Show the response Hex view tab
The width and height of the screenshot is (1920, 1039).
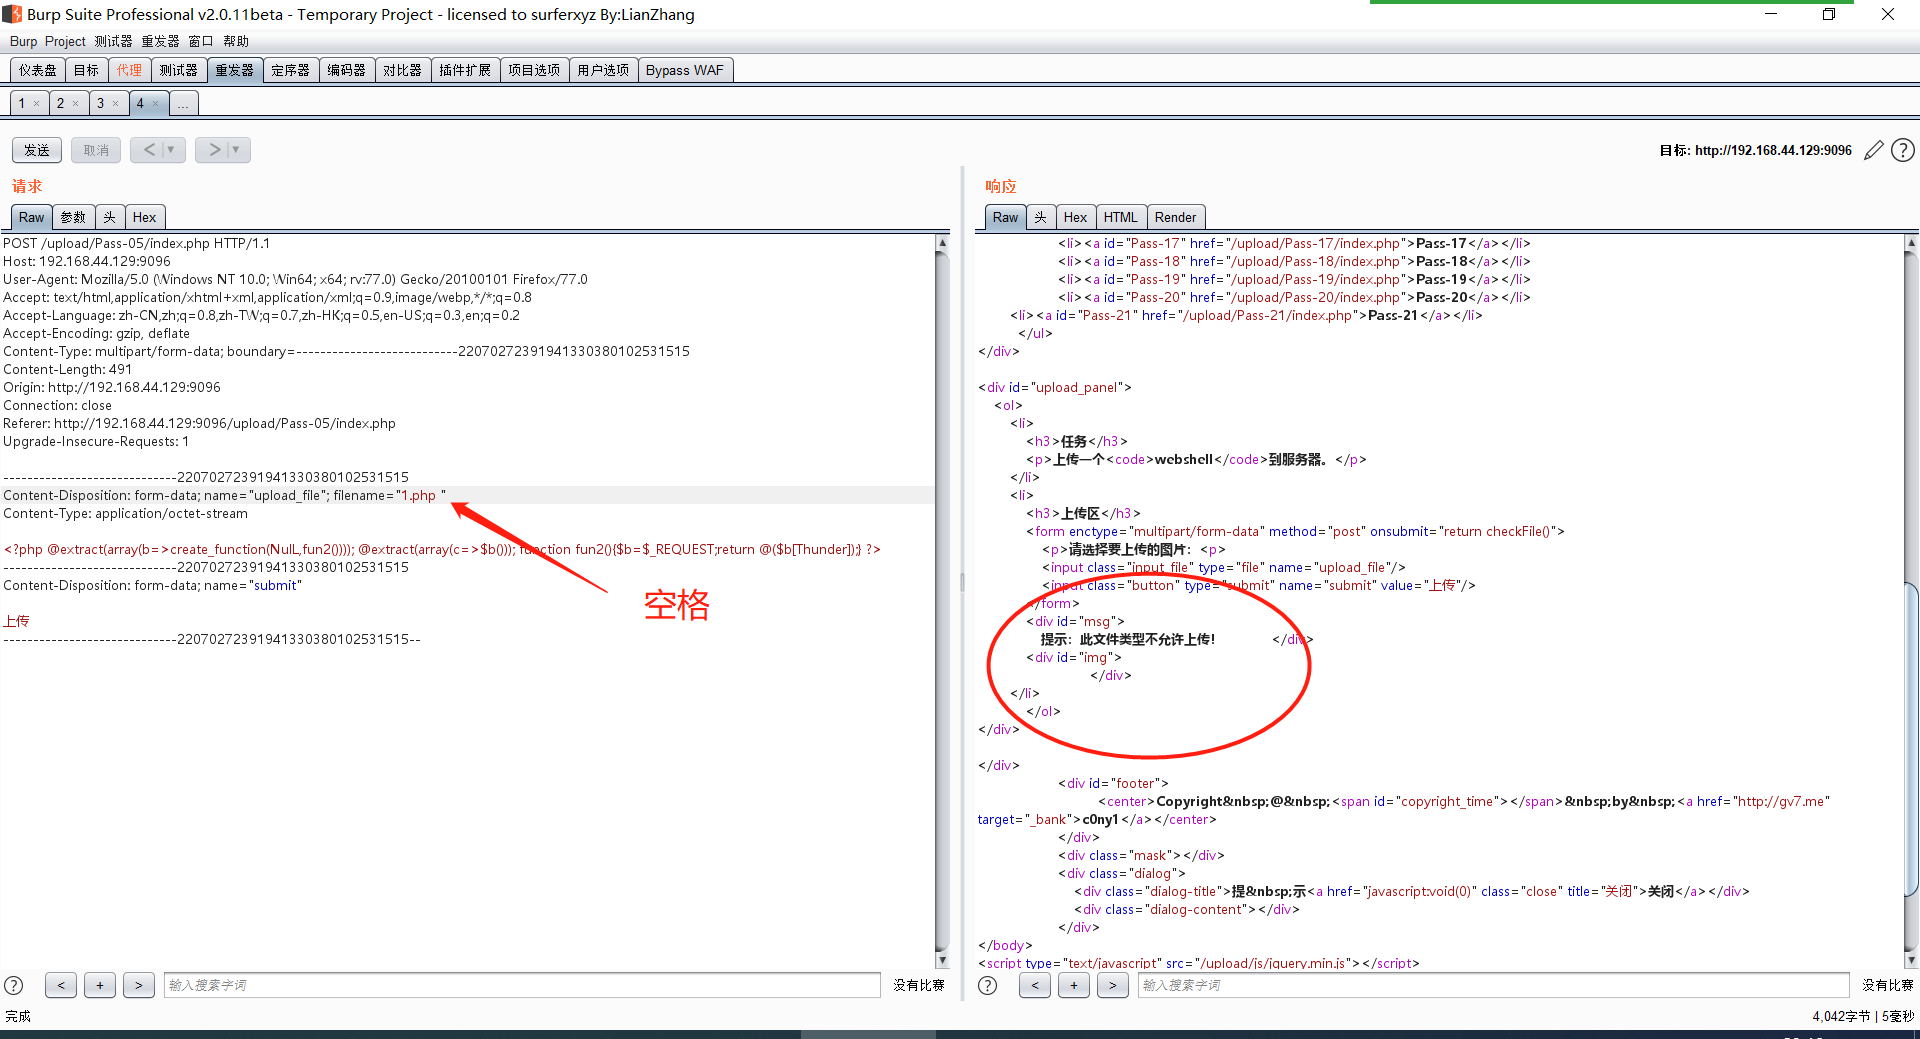(x=1076, y=217)
